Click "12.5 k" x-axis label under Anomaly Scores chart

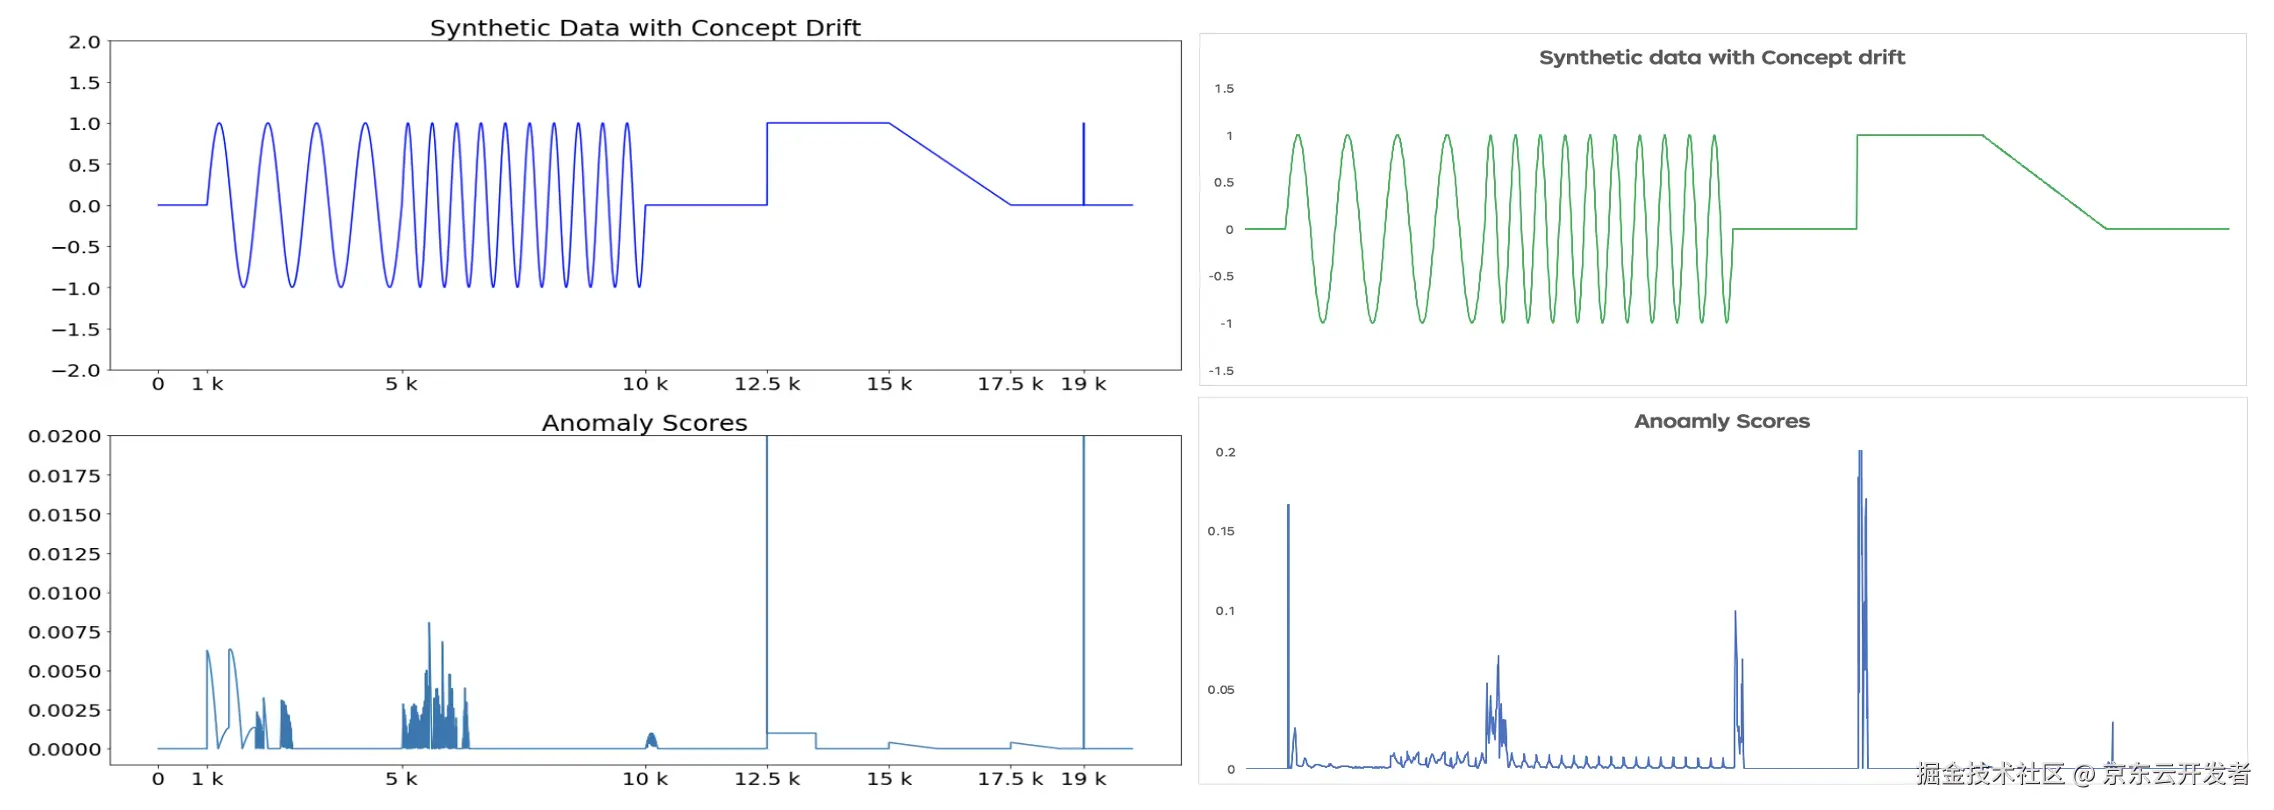tap(767, 779)
